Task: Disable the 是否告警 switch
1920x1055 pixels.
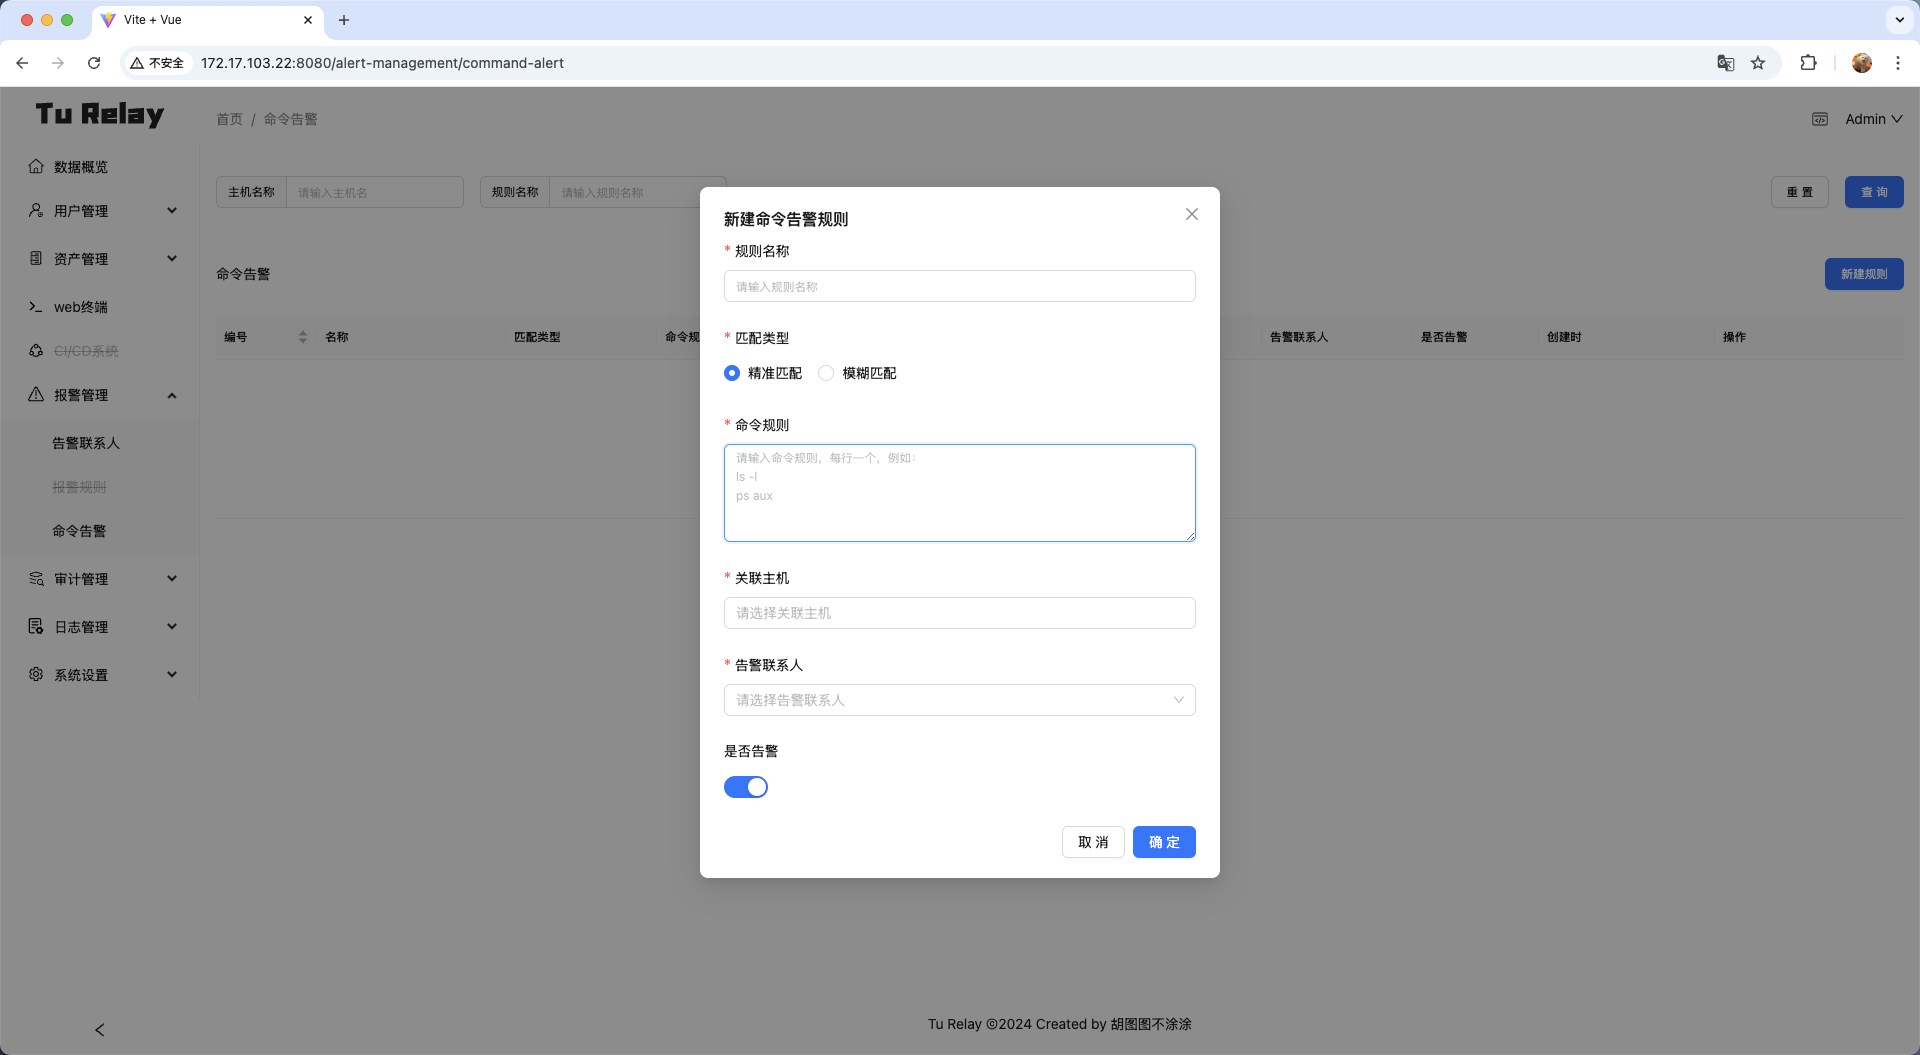Action: 746,787
